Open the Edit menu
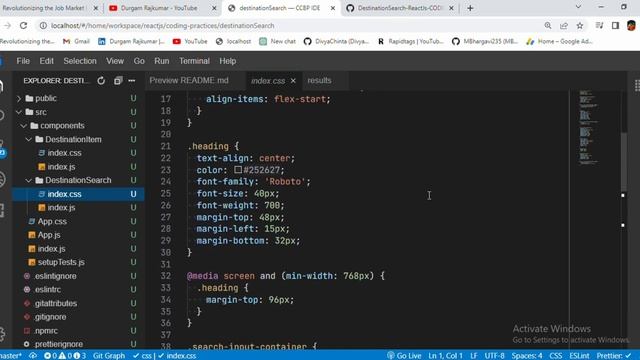Viewport: 640px width, 360px height. pos(46,61)
